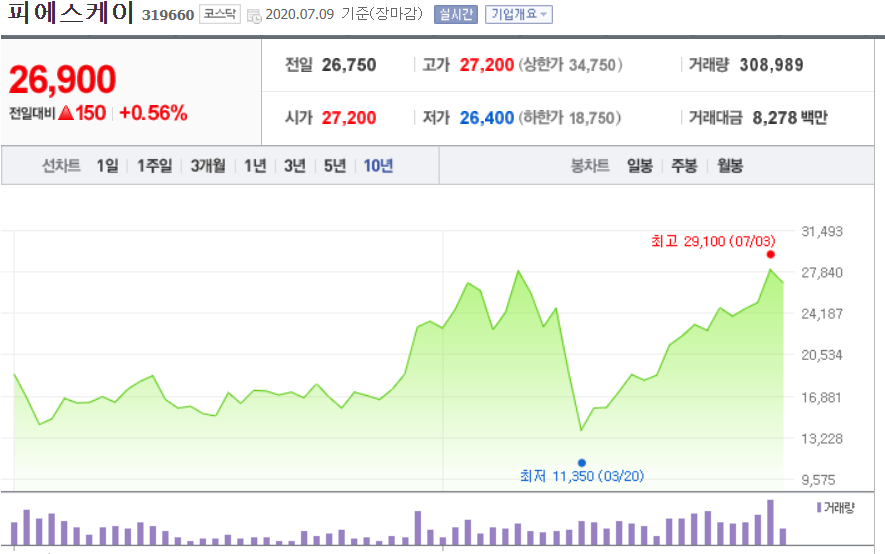The height and width of the screenshot is (554, 885).
Task: Click the 봉차트 label
Action: click(x=590, y=166)
